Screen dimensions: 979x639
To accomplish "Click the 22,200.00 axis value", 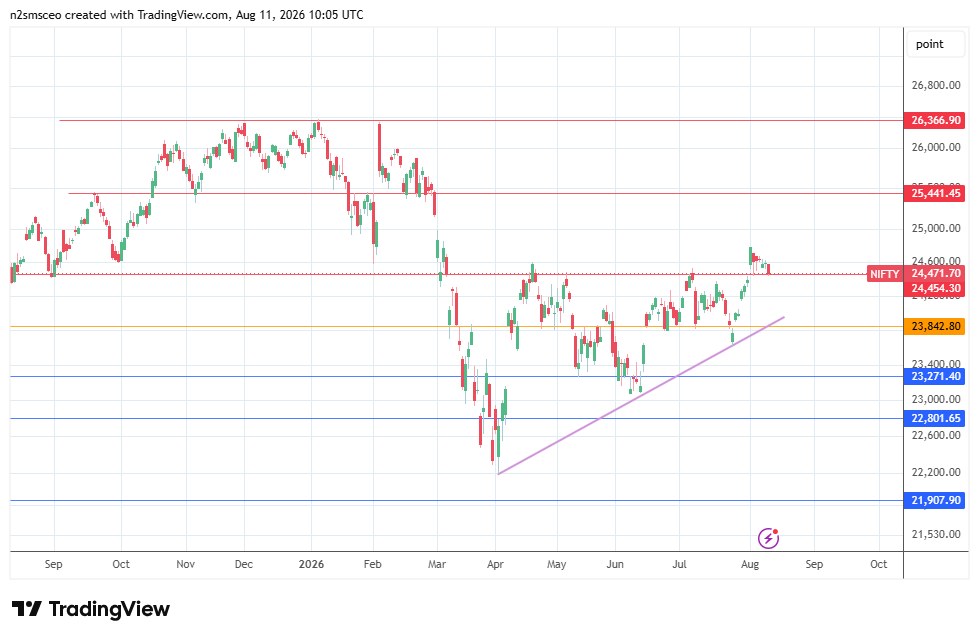I will [x=936, y=472].
